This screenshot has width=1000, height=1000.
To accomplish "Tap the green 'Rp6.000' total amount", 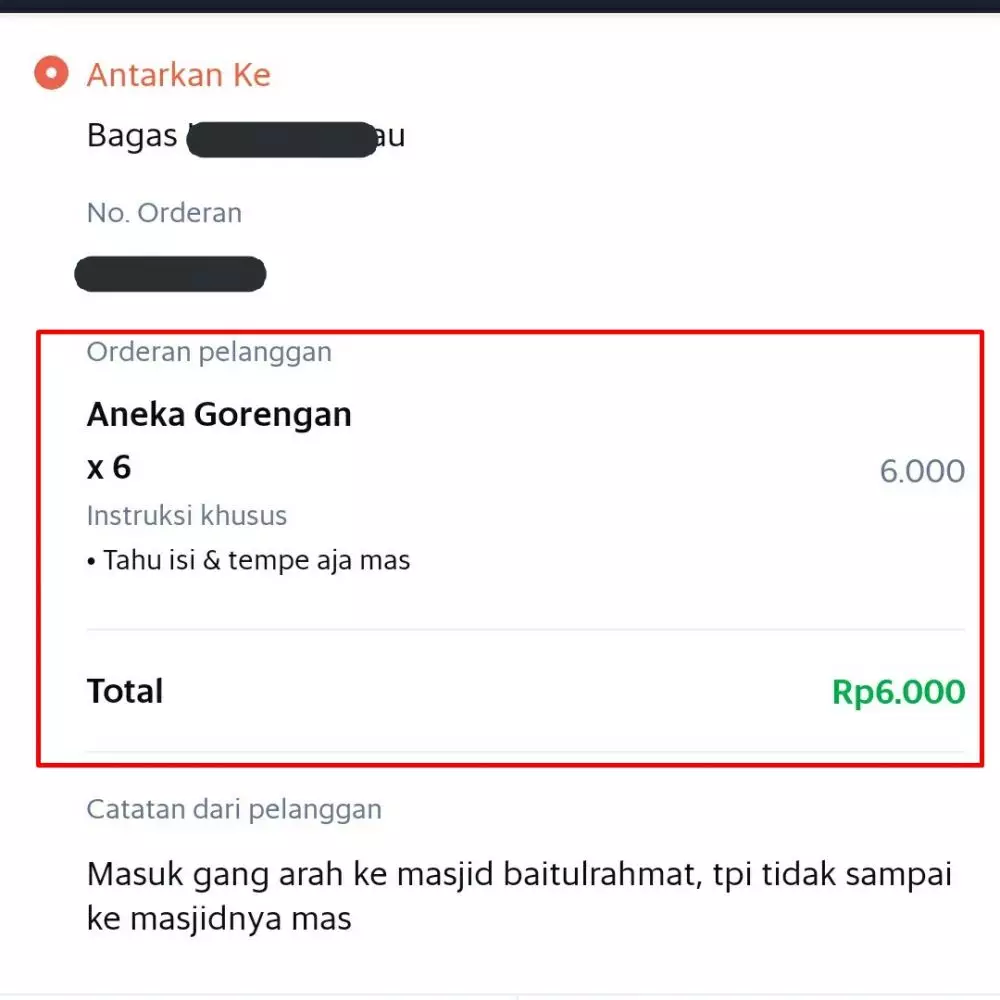I will tap(897, 691).
